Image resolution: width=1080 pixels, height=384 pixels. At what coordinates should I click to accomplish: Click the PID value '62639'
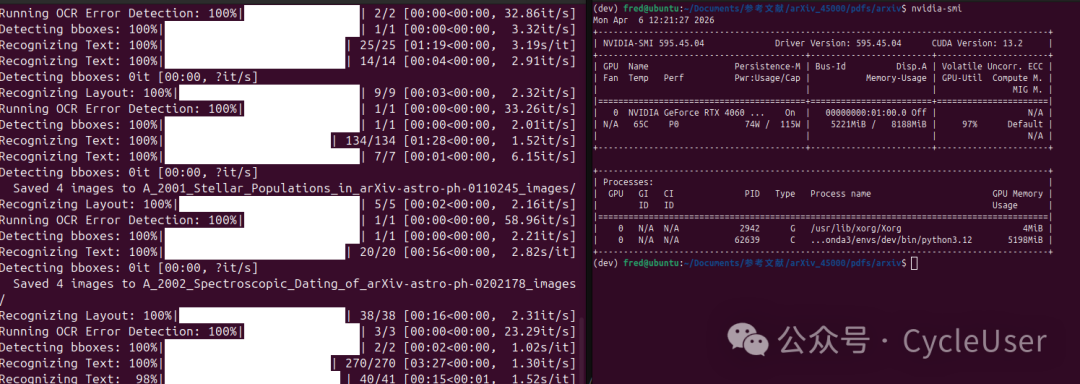pyautogui.click(x=747, y=239)
